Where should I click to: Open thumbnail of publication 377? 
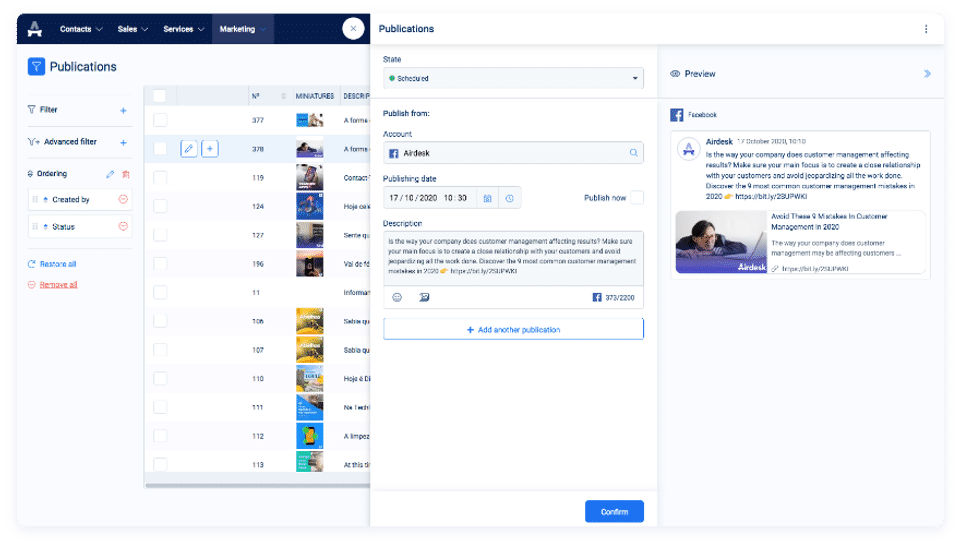pyautogui.click(x=309, y=120)
